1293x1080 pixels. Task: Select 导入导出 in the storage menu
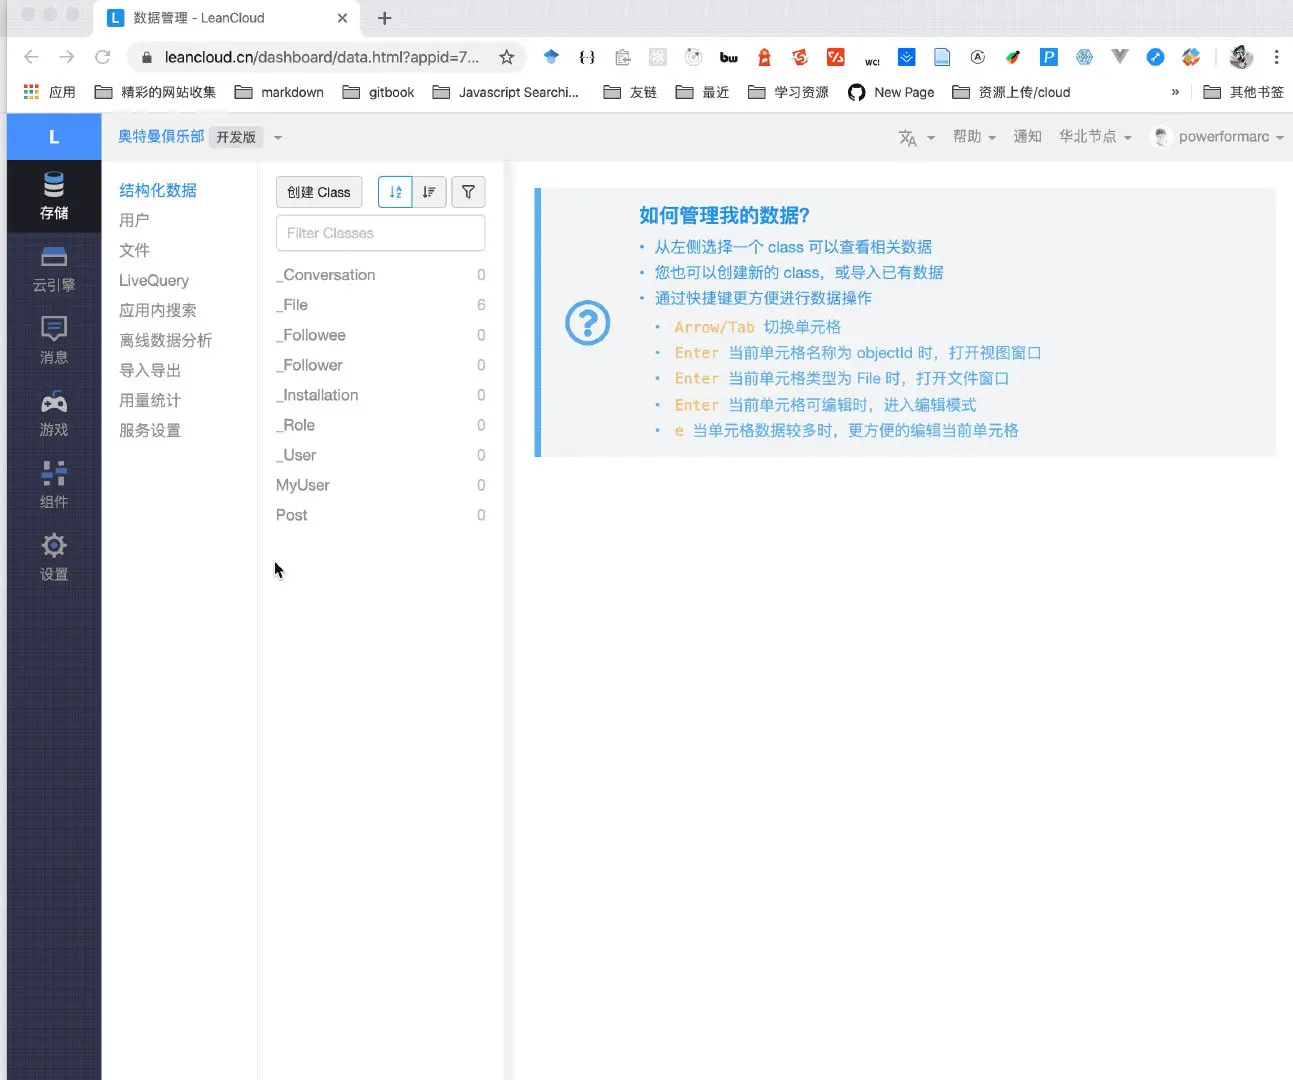point(150,370)
